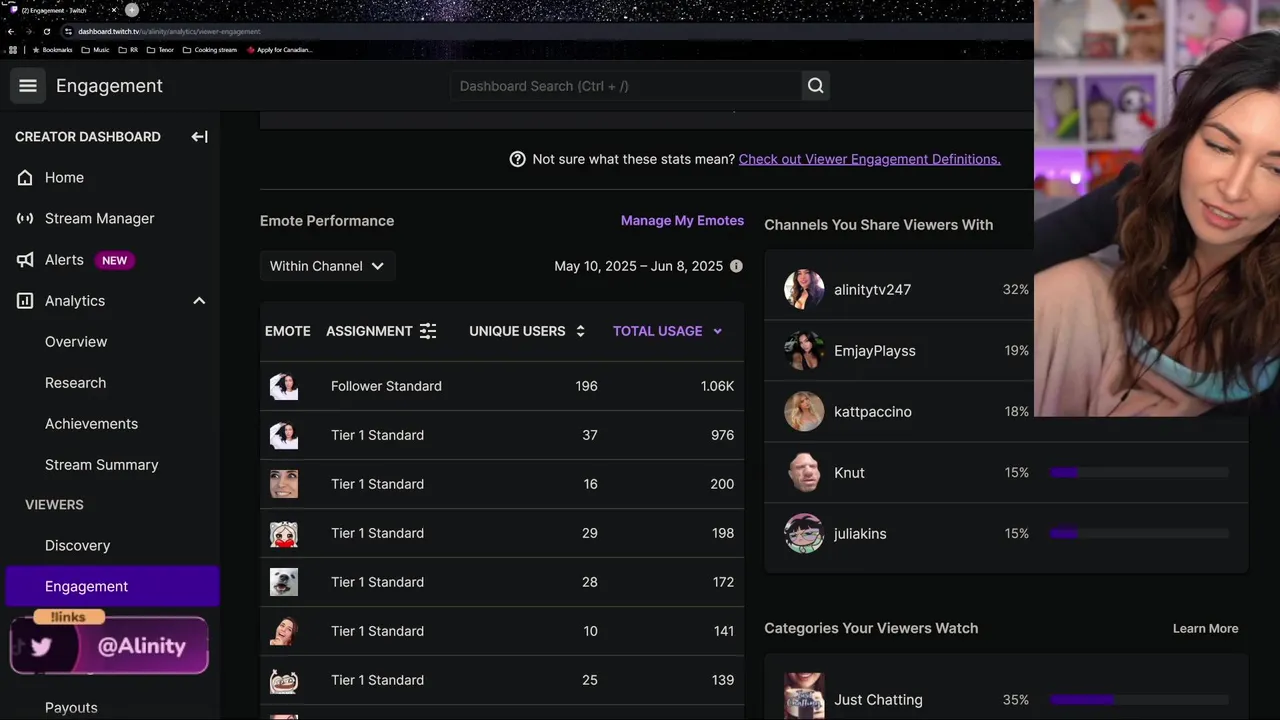Collapse the Analytics section chevron
This screenshot has width=1280, height=720.
pyautogui.click(x=199, y=301)
